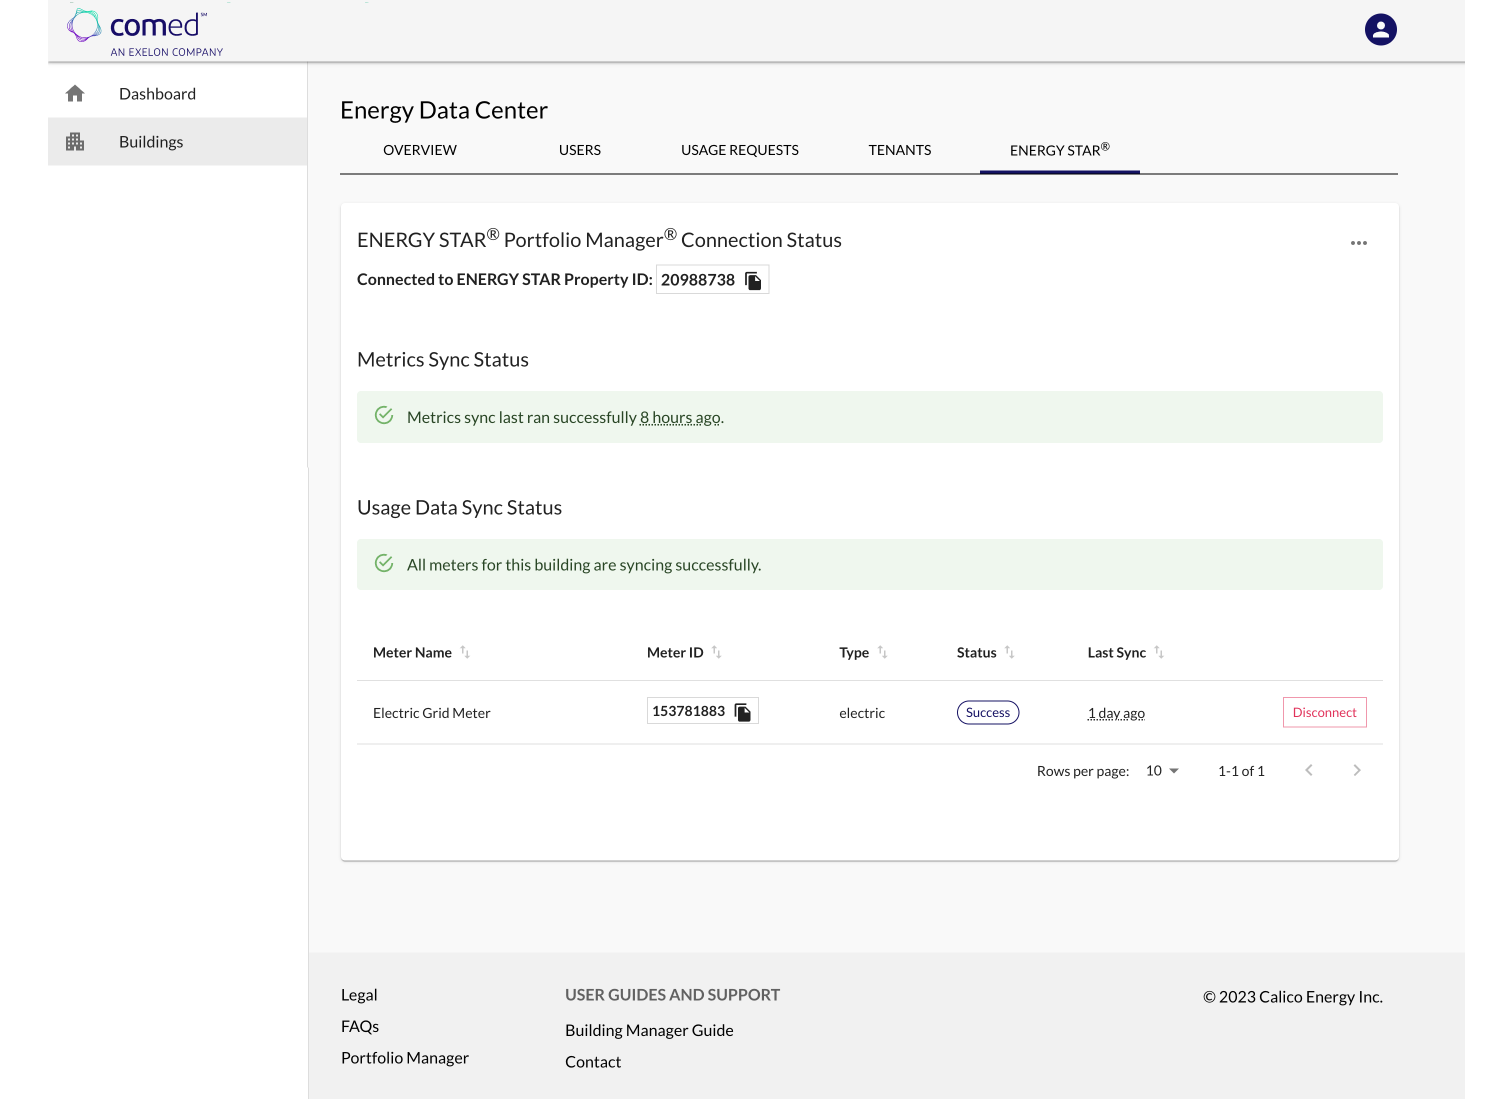1512x1099 pixels.
Task: Open Buildings from the sidebar
Action: tap(178, 142)
